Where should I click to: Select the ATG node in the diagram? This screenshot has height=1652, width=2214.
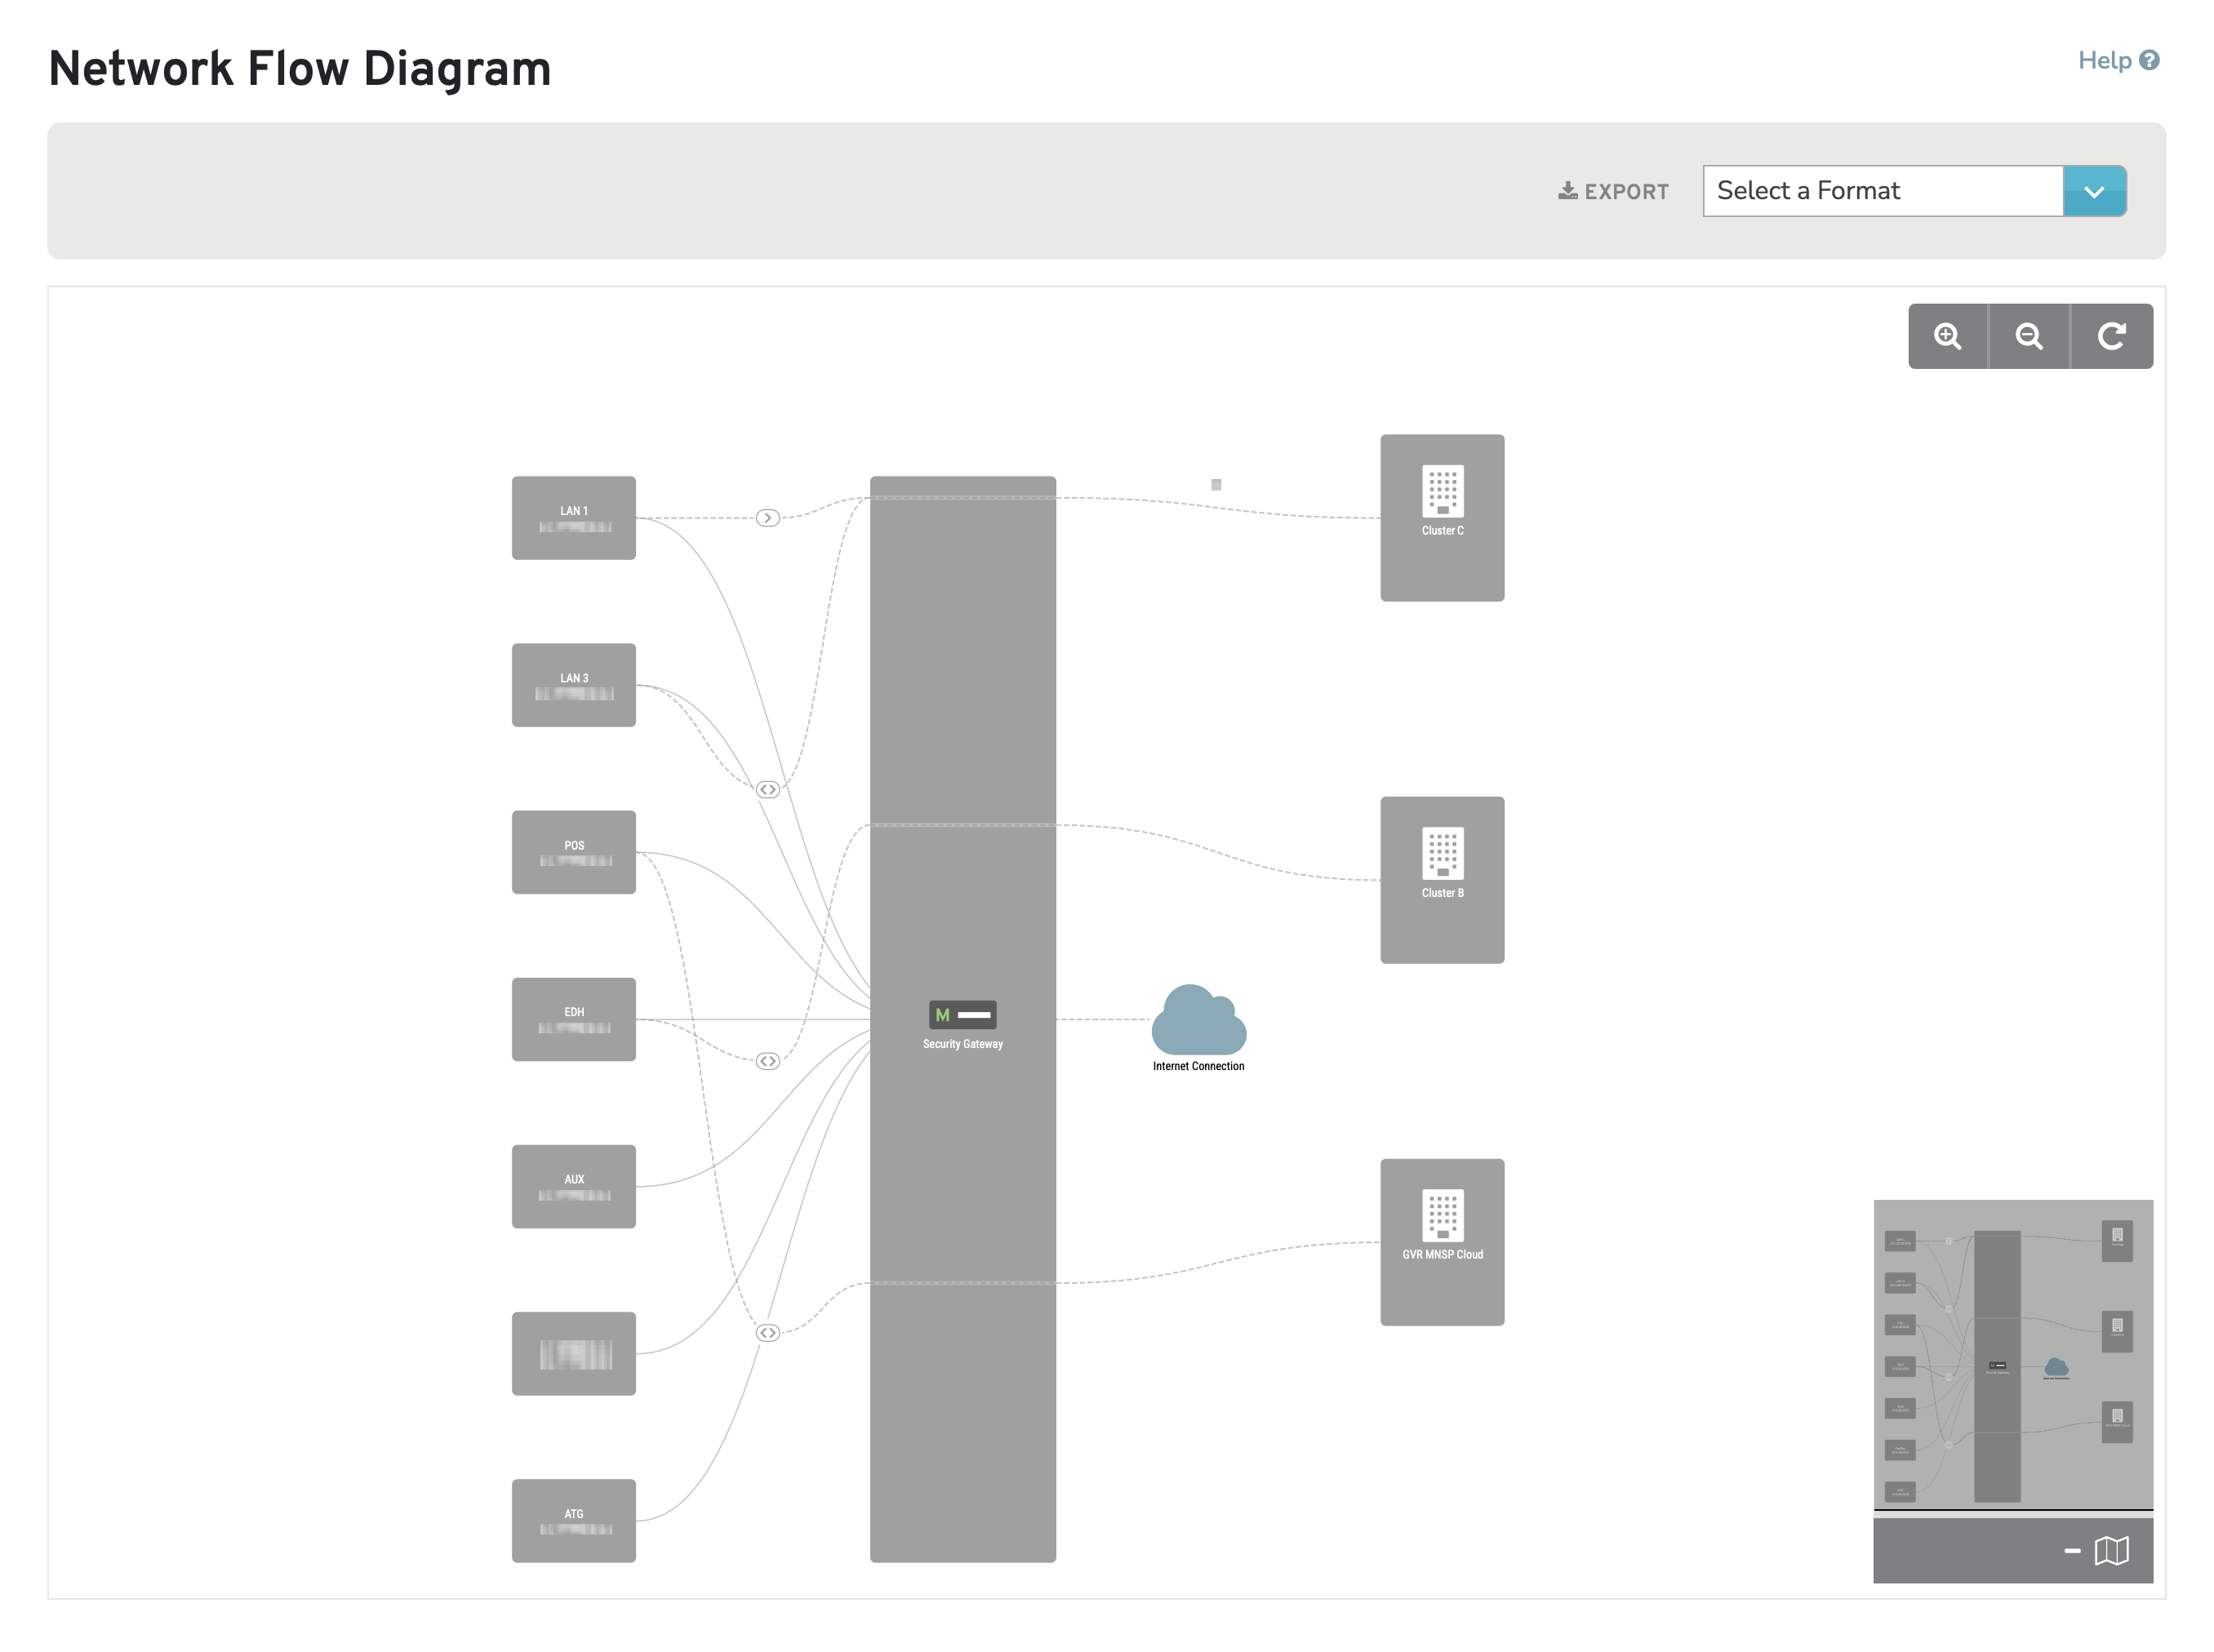[x=573, y=1520]
